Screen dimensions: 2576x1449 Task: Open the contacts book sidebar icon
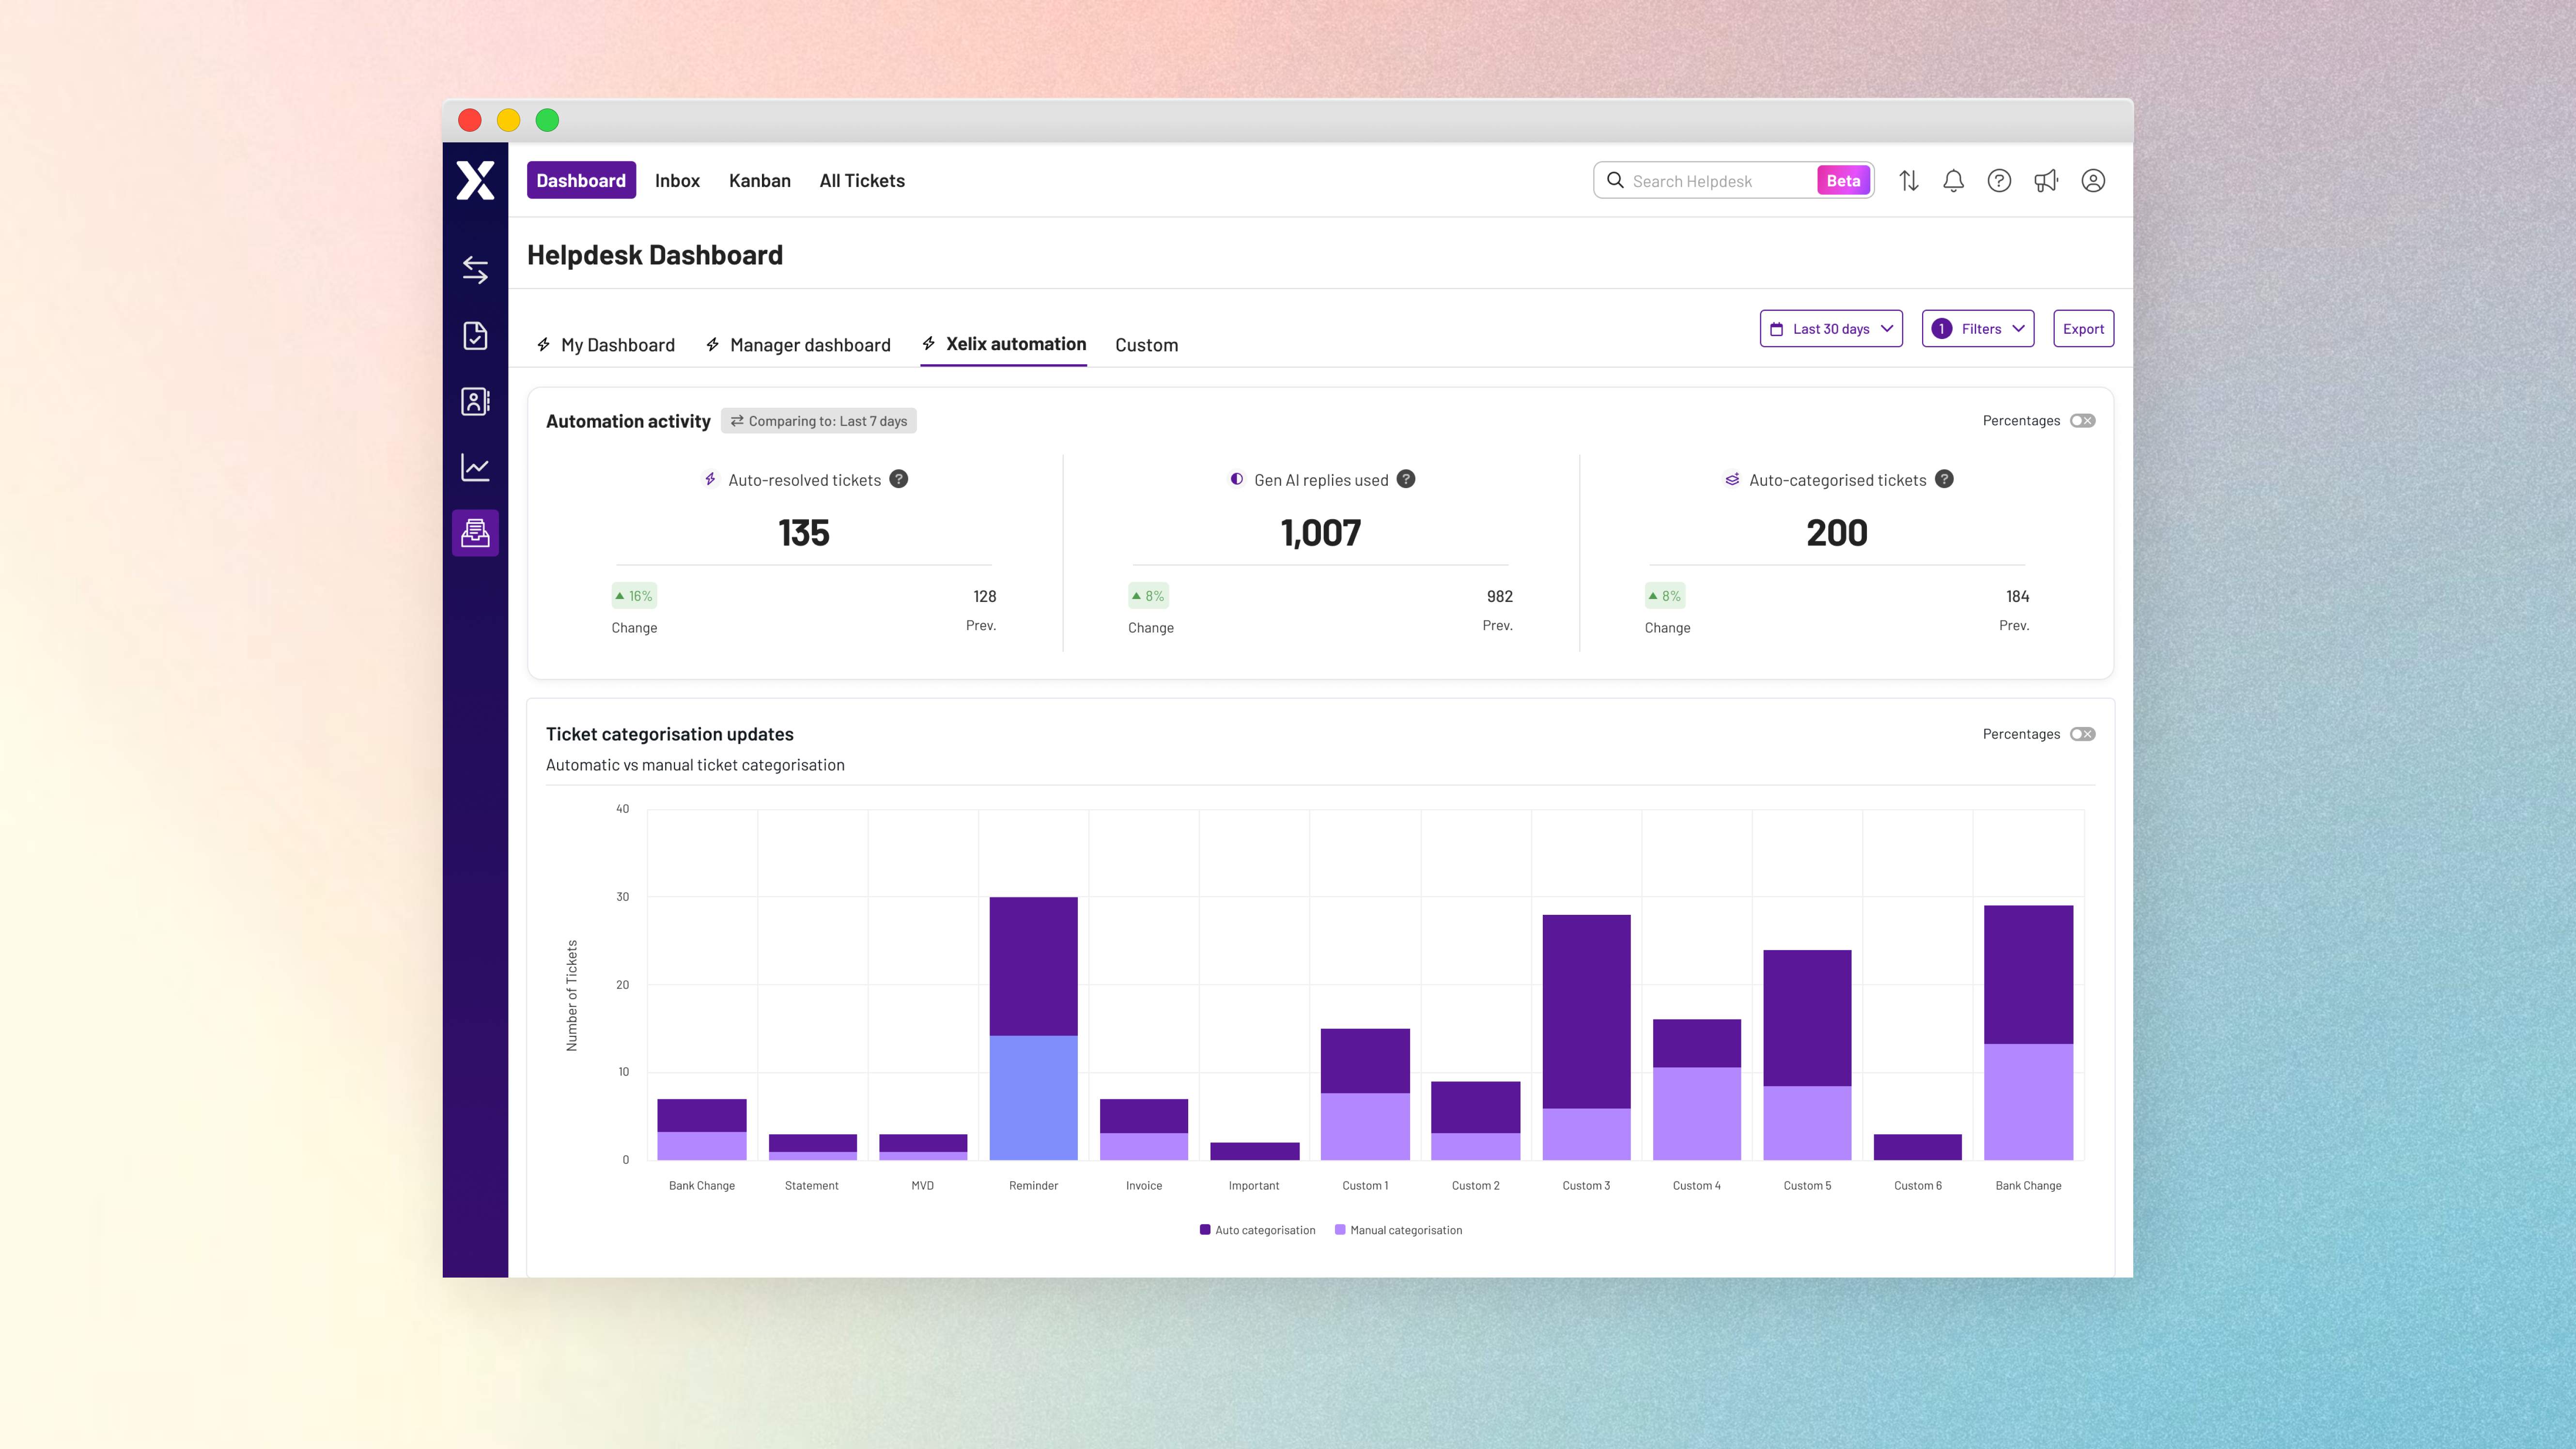pyautogui.click(x=475, y=401)
